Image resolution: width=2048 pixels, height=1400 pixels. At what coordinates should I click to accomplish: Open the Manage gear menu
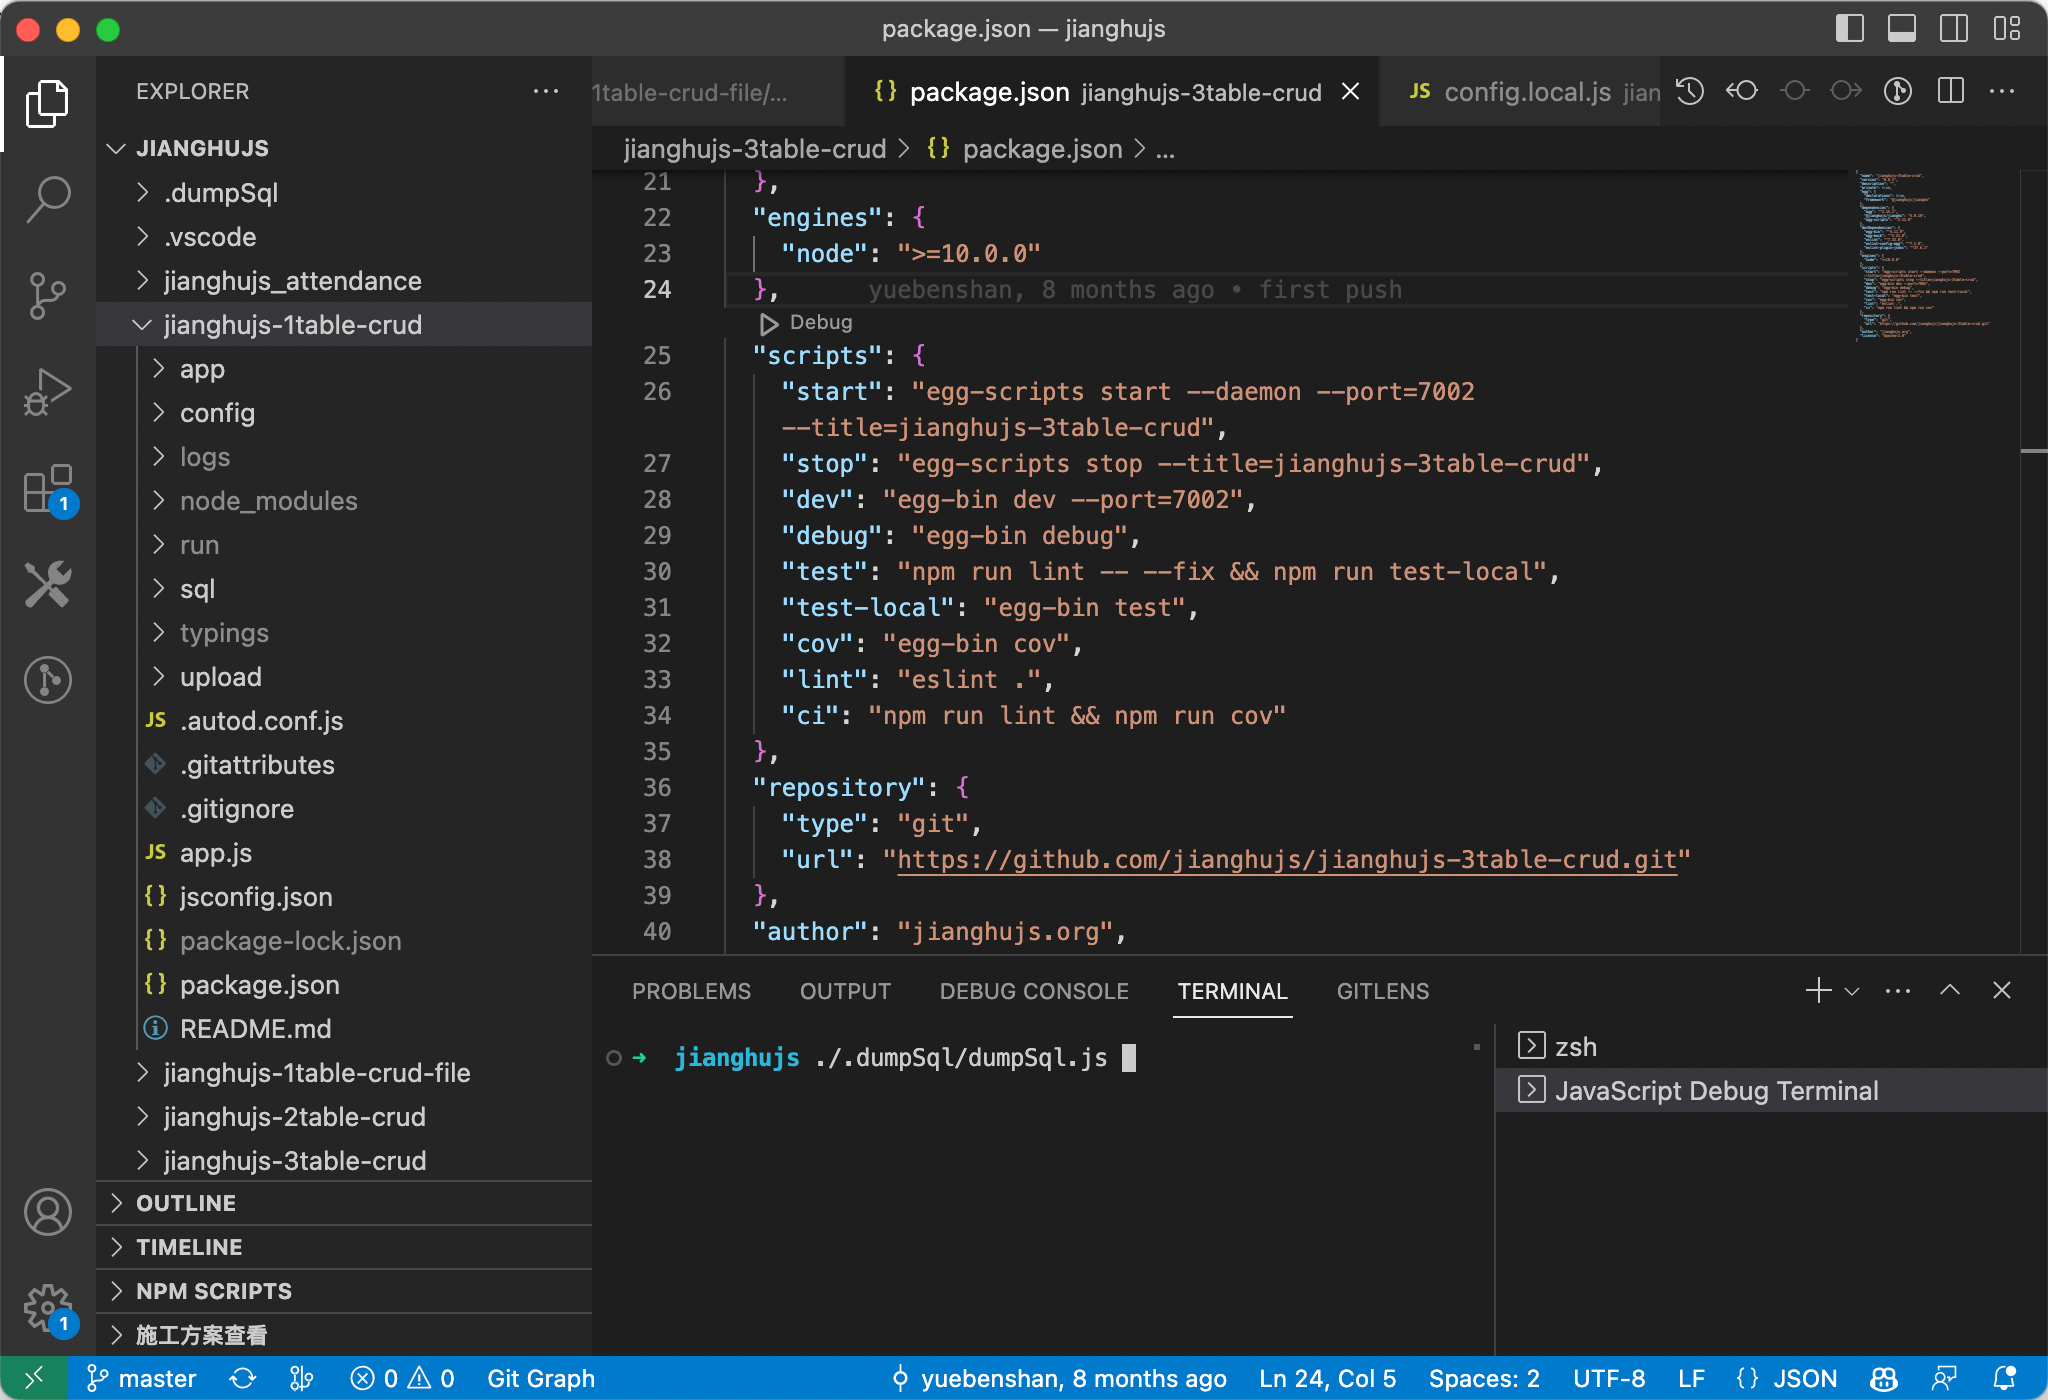click(x=47, y=1305)
